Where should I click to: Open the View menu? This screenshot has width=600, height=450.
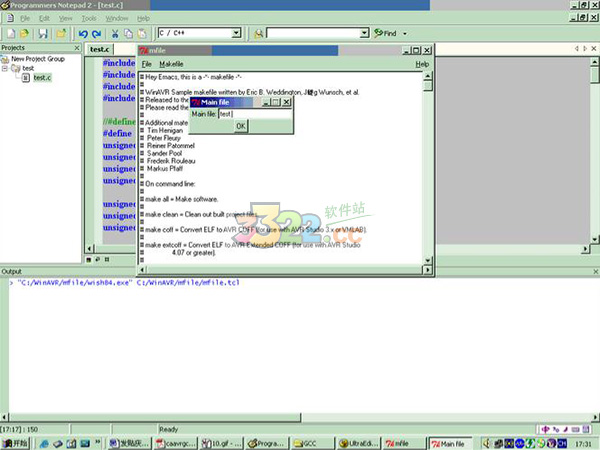click(x=65, y=18)
